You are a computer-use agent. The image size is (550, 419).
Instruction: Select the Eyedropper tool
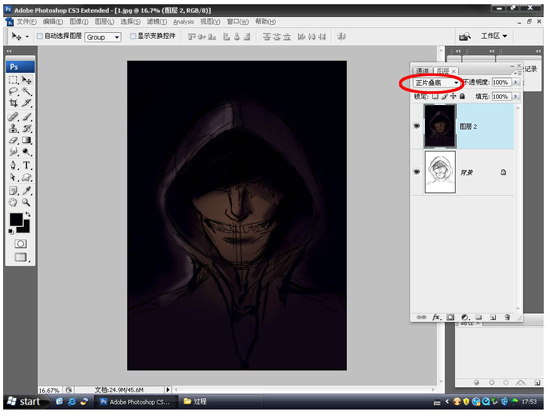pos(27,190)
